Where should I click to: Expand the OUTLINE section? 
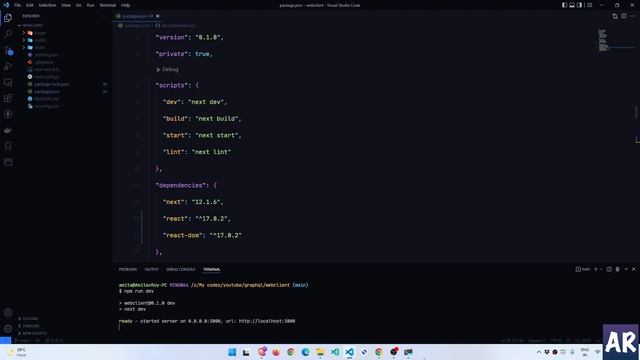point(29,318)
